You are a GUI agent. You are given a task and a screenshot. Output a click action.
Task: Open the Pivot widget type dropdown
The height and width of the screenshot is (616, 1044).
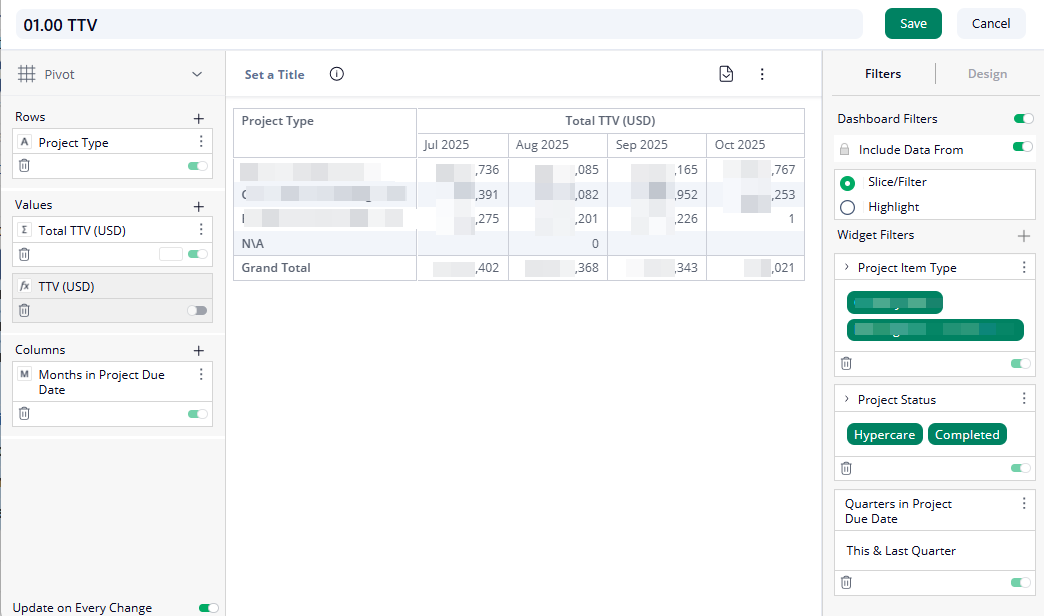coord(197,74)
